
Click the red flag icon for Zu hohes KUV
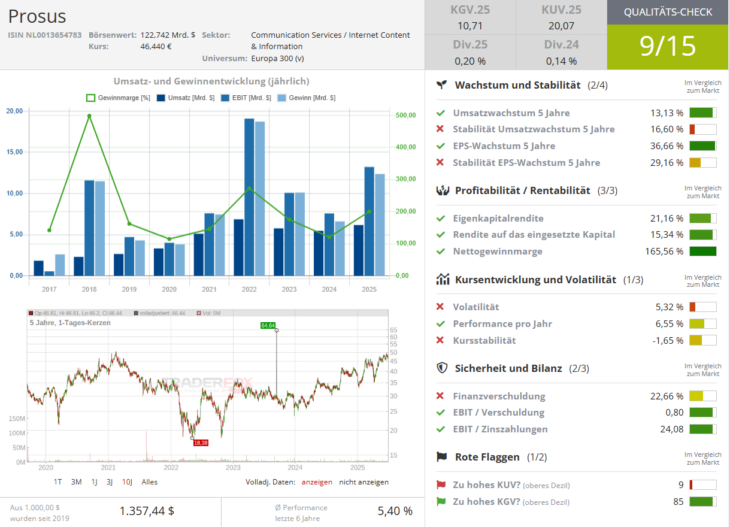(x=441, y=485)
